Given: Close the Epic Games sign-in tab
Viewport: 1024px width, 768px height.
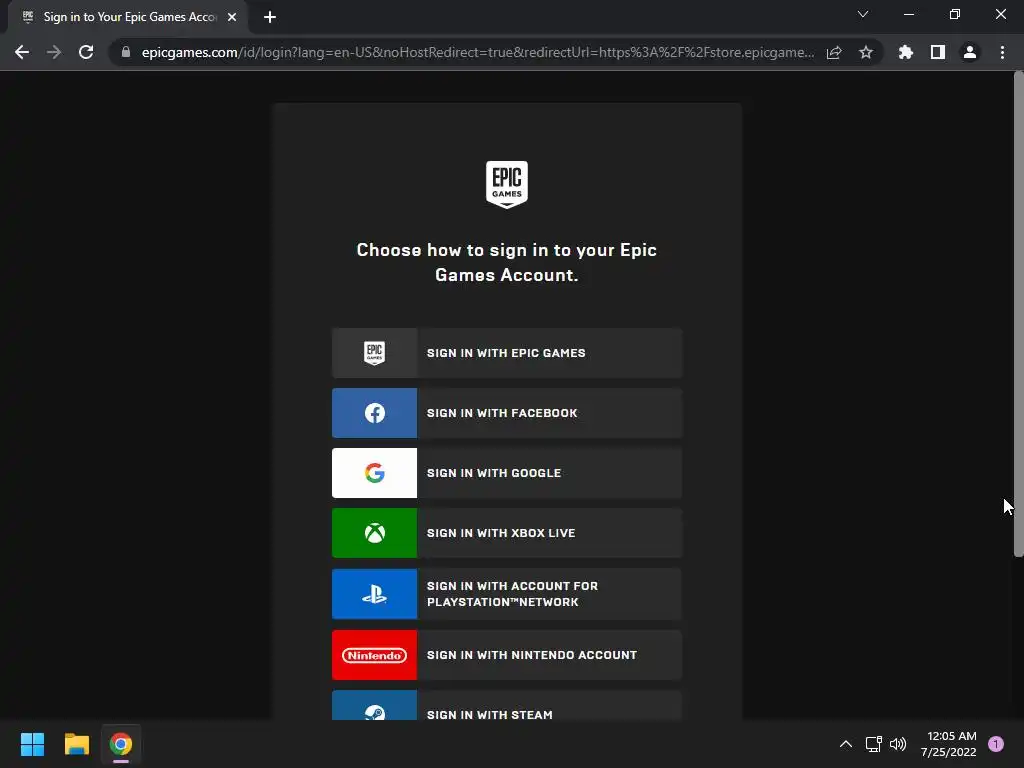Looking at the screenshot, I should (x=232, y=17).
